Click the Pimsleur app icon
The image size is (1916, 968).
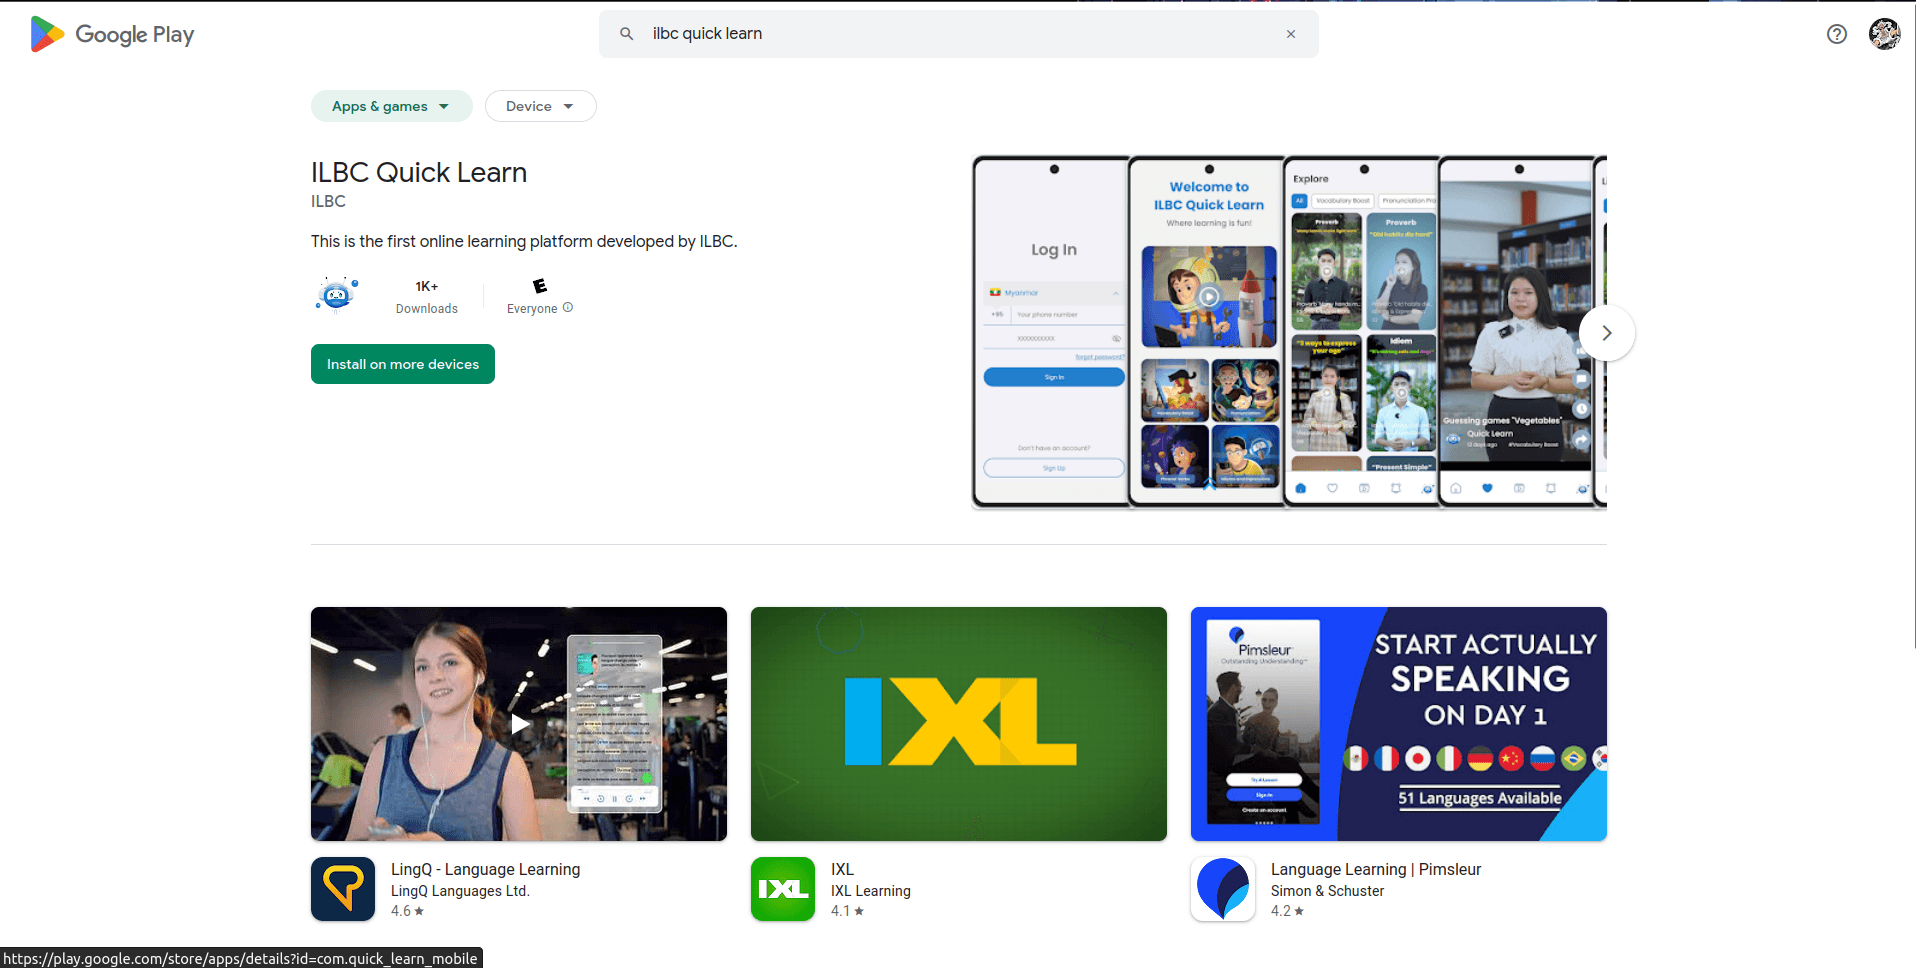pyautogui.click(x=1223, y=889)
